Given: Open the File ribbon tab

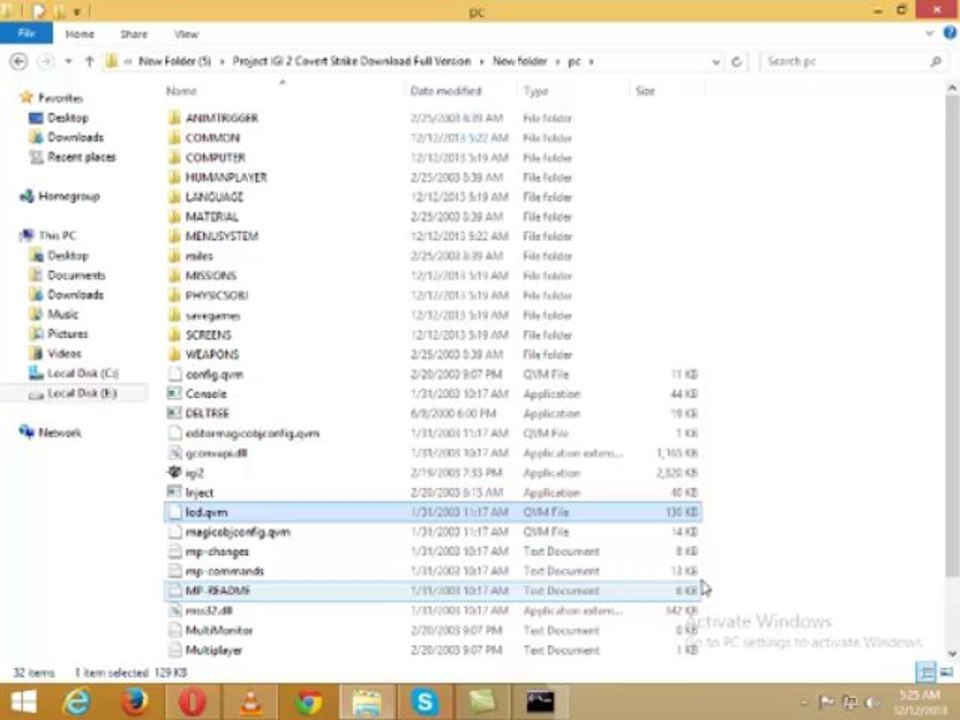Looking at the screenshot, I should [x=26, y=33].
